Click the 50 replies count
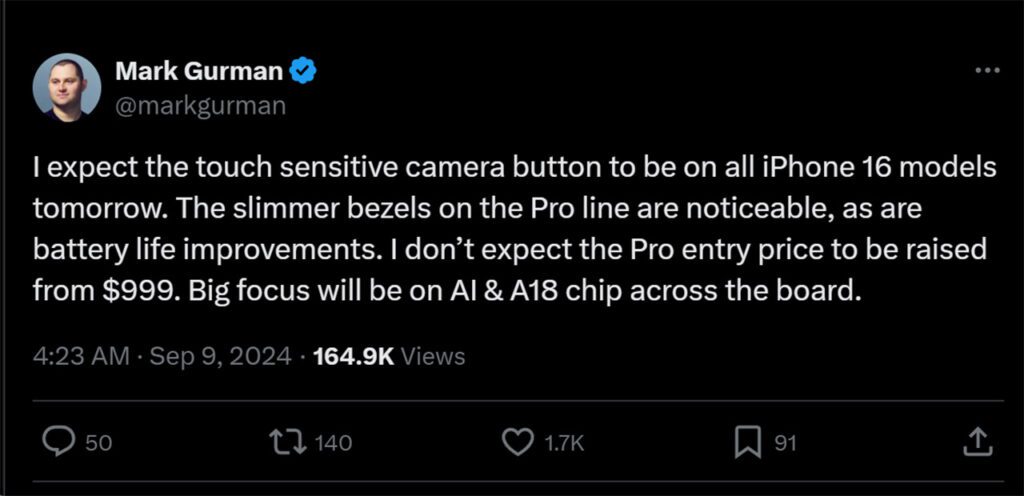1024x496 pixels. 98,442
